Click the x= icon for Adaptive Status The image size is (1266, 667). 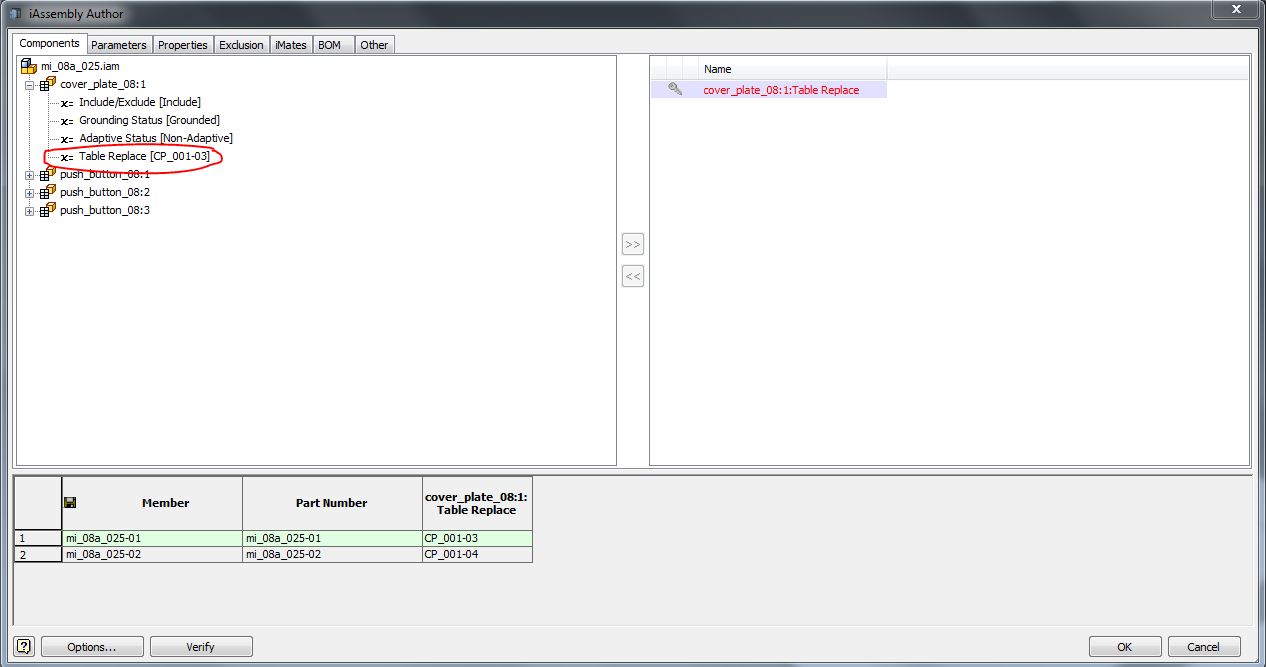coord(65,138)
